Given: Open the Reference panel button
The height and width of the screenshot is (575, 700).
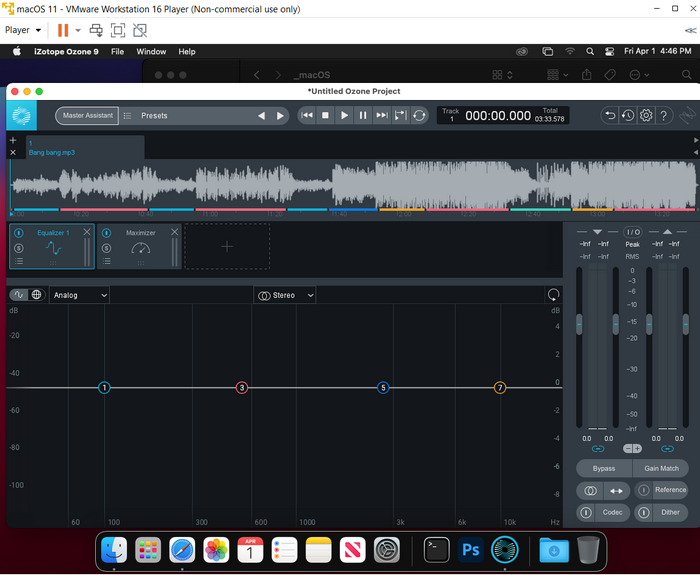Looking at the screenshot, I should [671, 490].
